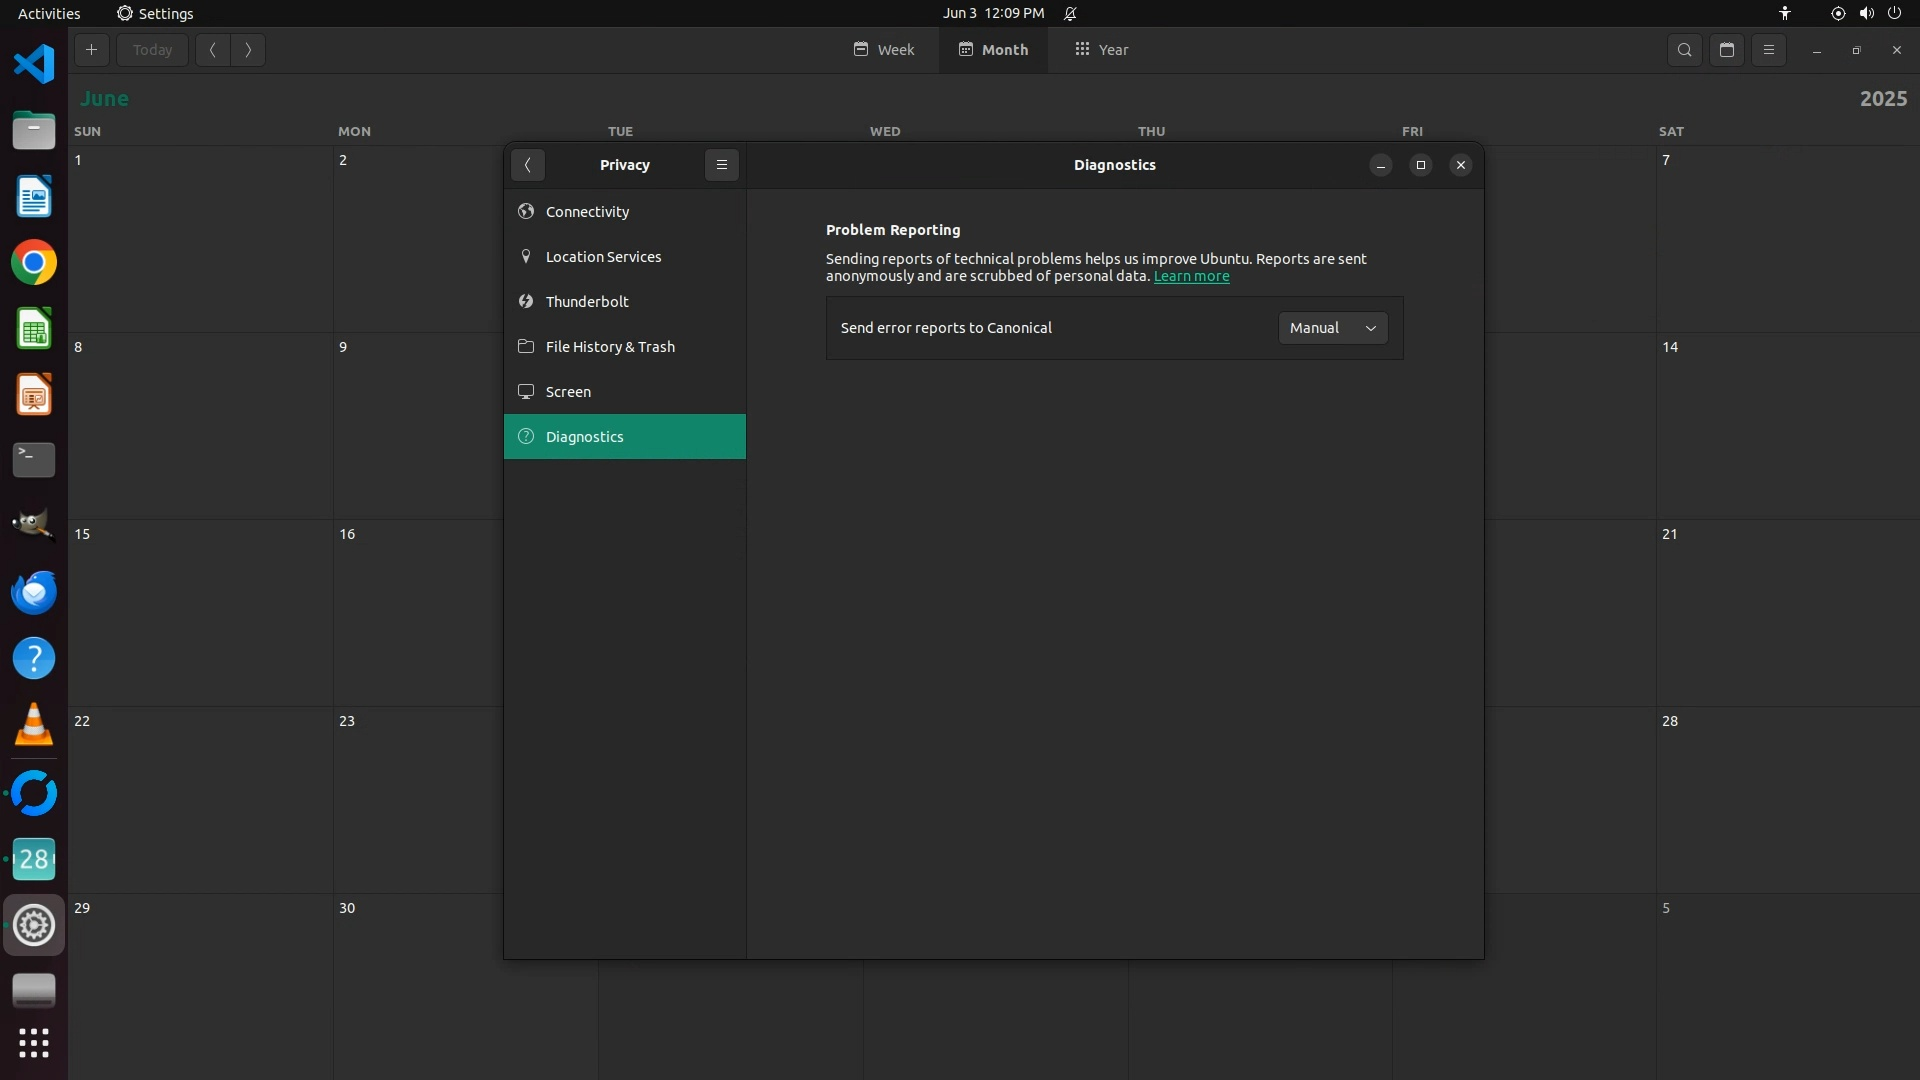
Task: Select Location Services in Privacy sidebar
Action: click(603, 257)
